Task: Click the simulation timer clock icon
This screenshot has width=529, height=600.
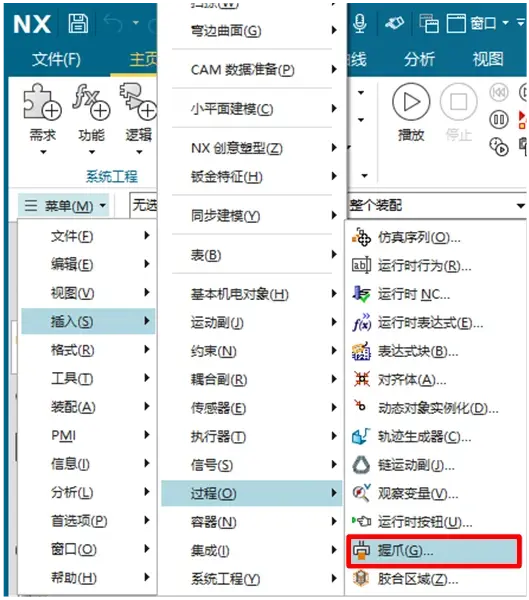Action: click(x=499, y=147)
